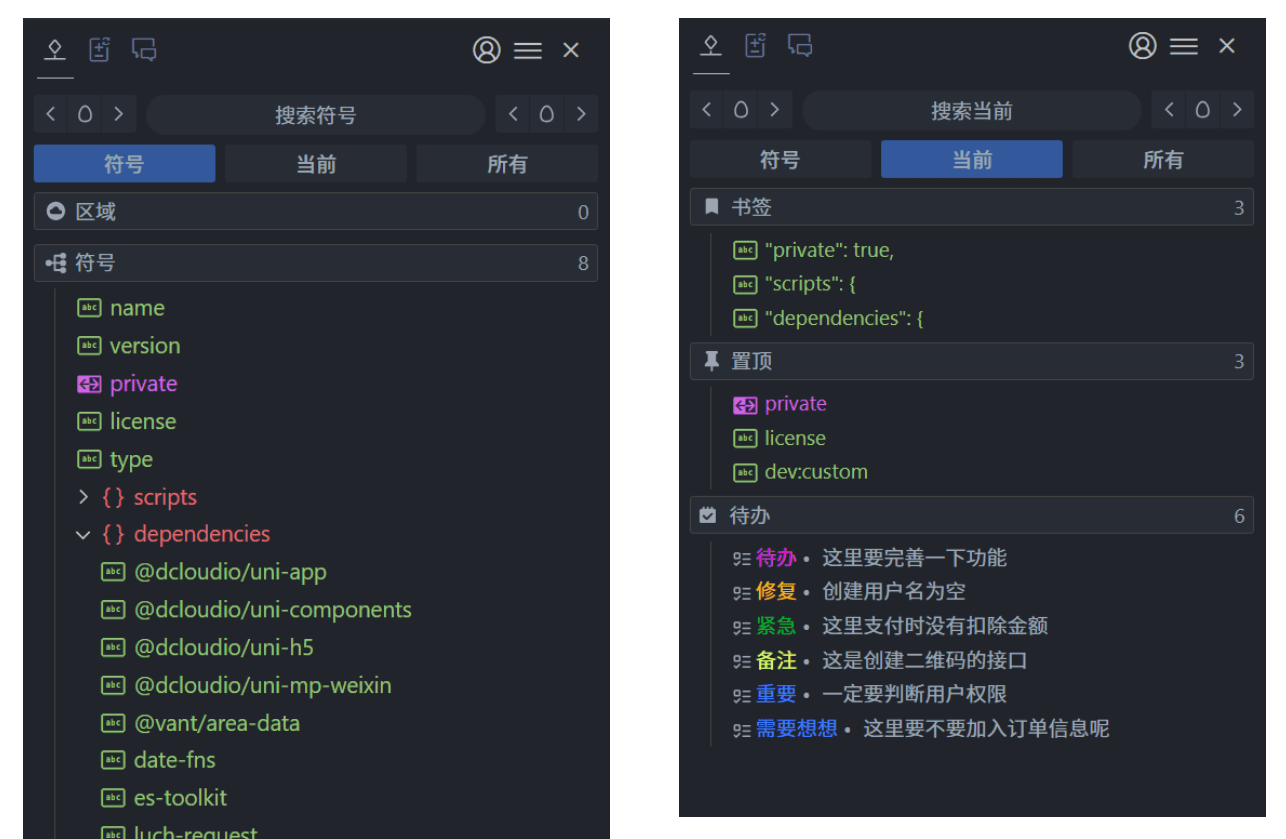Open bookmark "private": true,

(829, 250)
